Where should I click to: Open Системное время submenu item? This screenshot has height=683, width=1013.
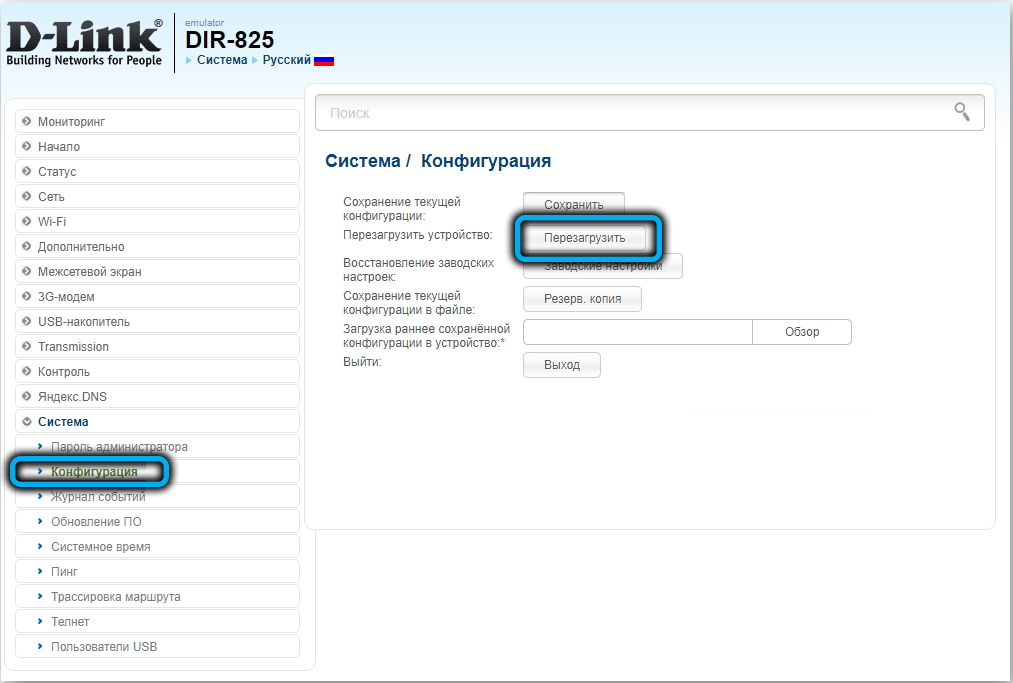pyautogui.click(x=100, y=546)
